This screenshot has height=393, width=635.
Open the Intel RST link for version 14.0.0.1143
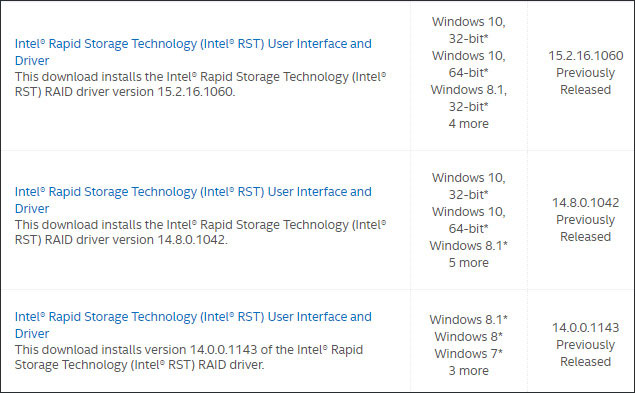pyautogui.click(x=193, y=325)
